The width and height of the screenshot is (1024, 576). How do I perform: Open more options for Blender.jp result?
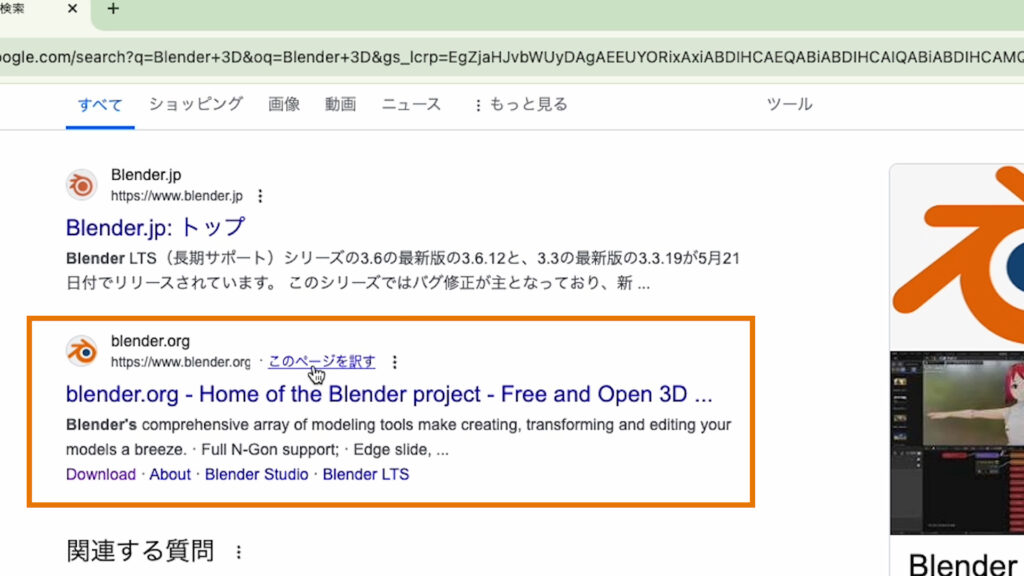pyautogui.click(x=260, y=196)
